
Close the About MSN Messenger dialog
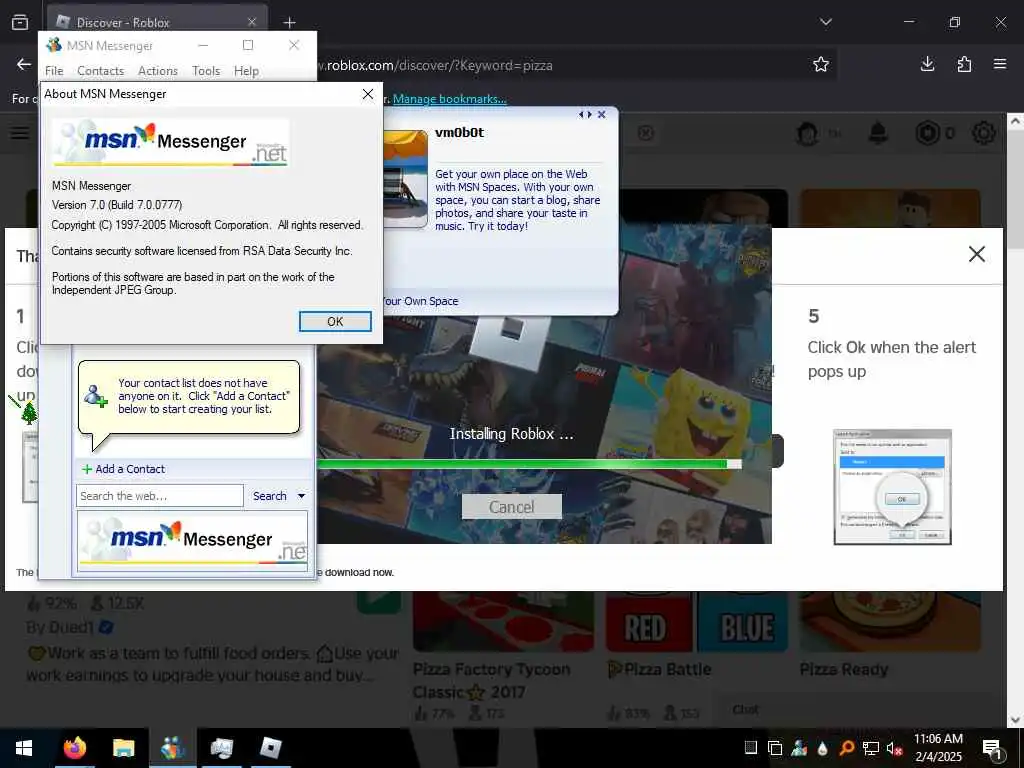click(368, 94)
